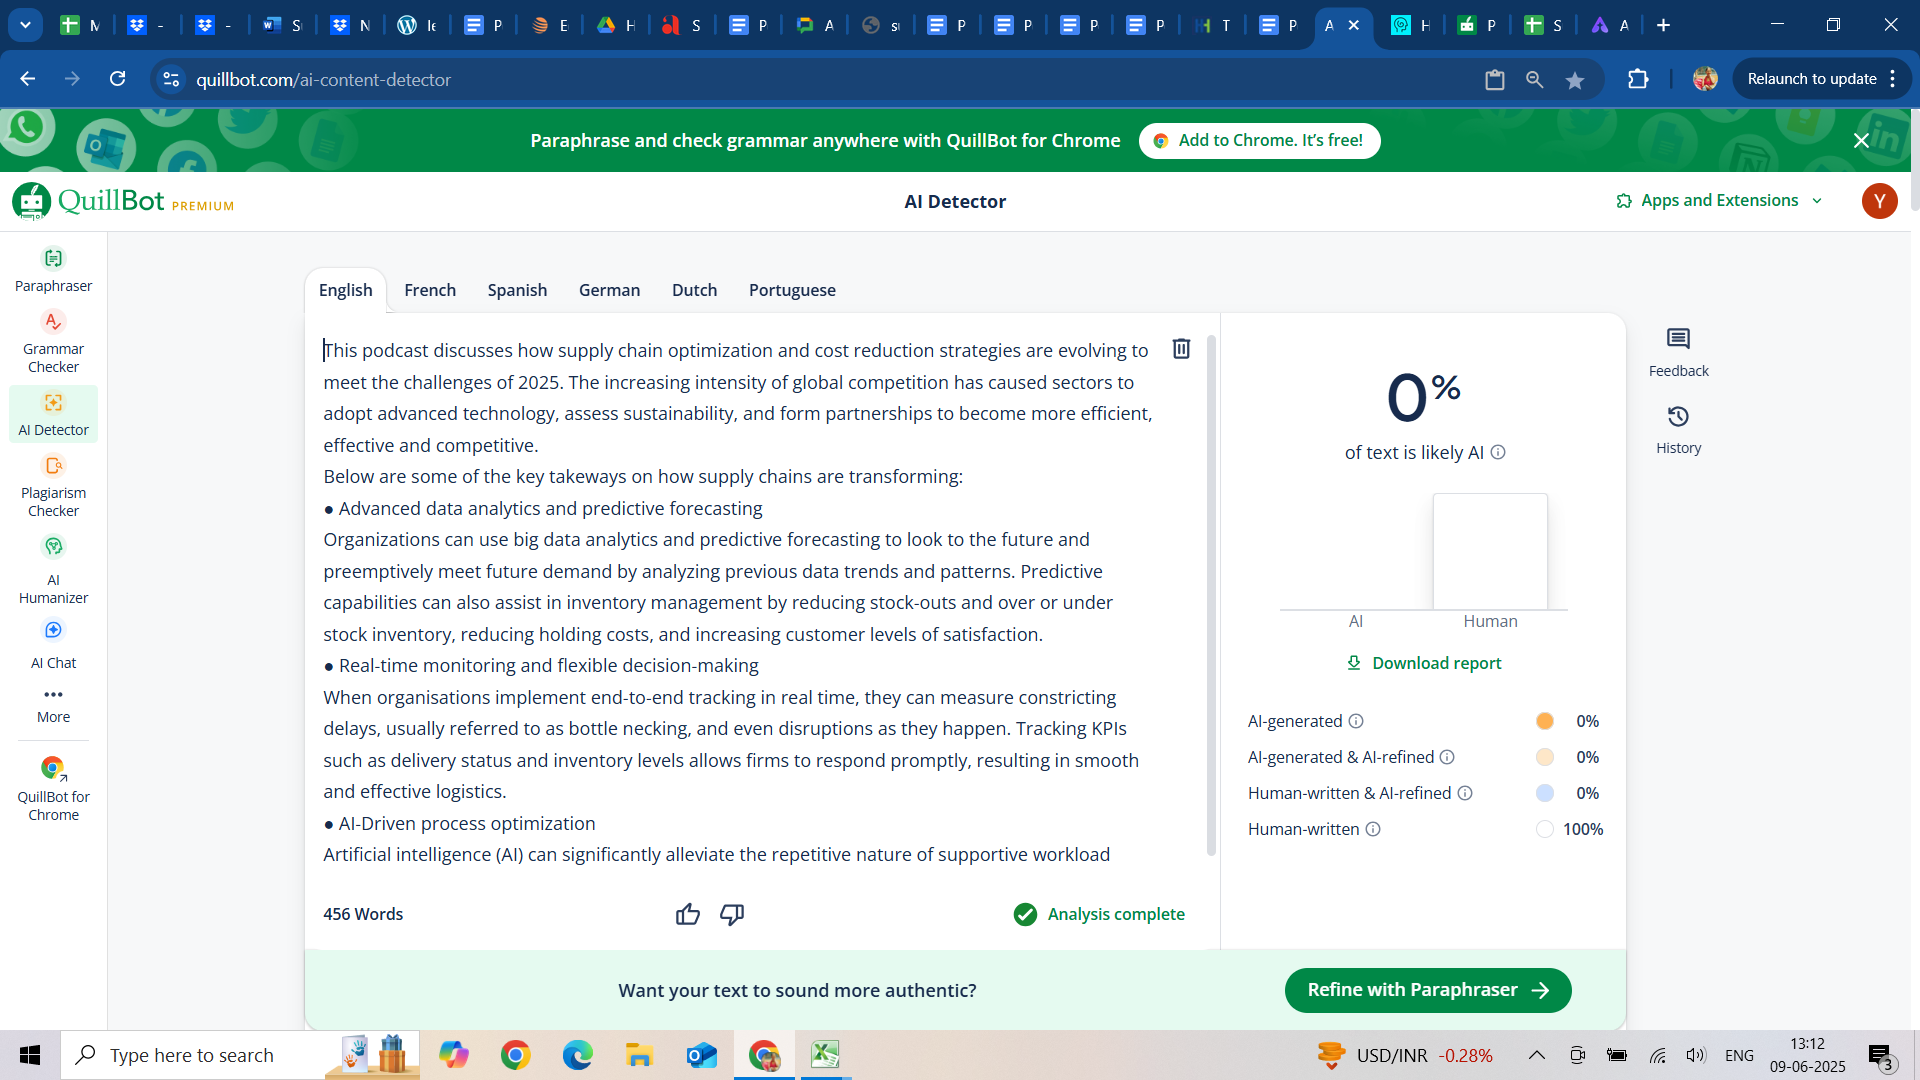Open QuillBot for Chrome sidebar link
This screenshot has width=1920, height=1080.
53,790
